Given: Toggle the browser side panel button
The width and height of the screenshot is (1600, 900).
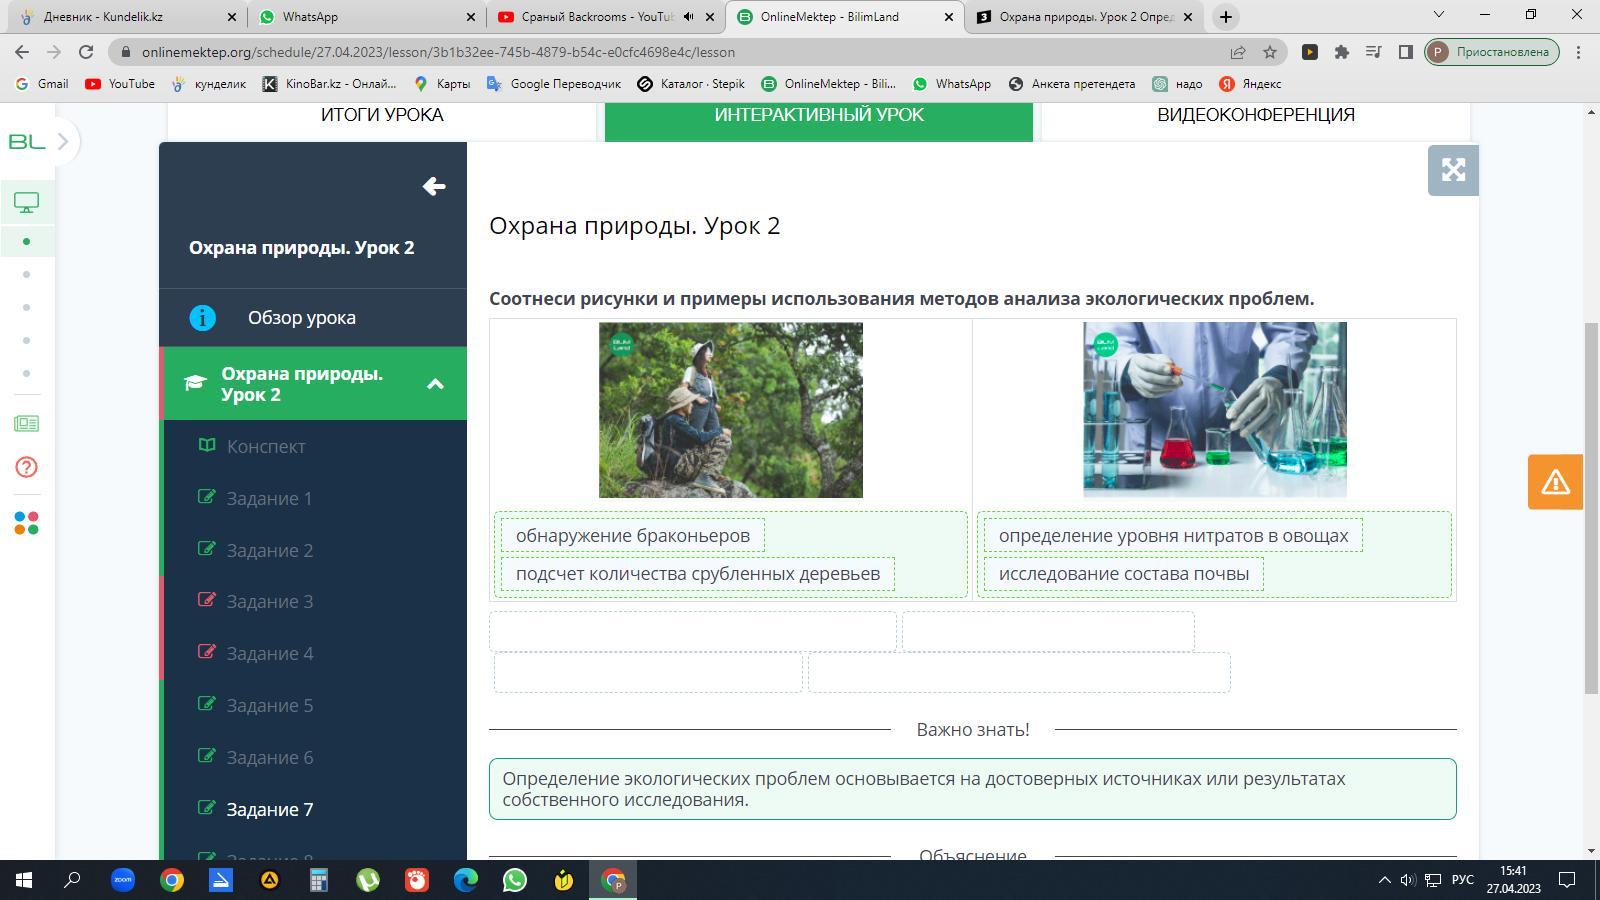Looking at the screenshot, I should [x=1405, y=52].
